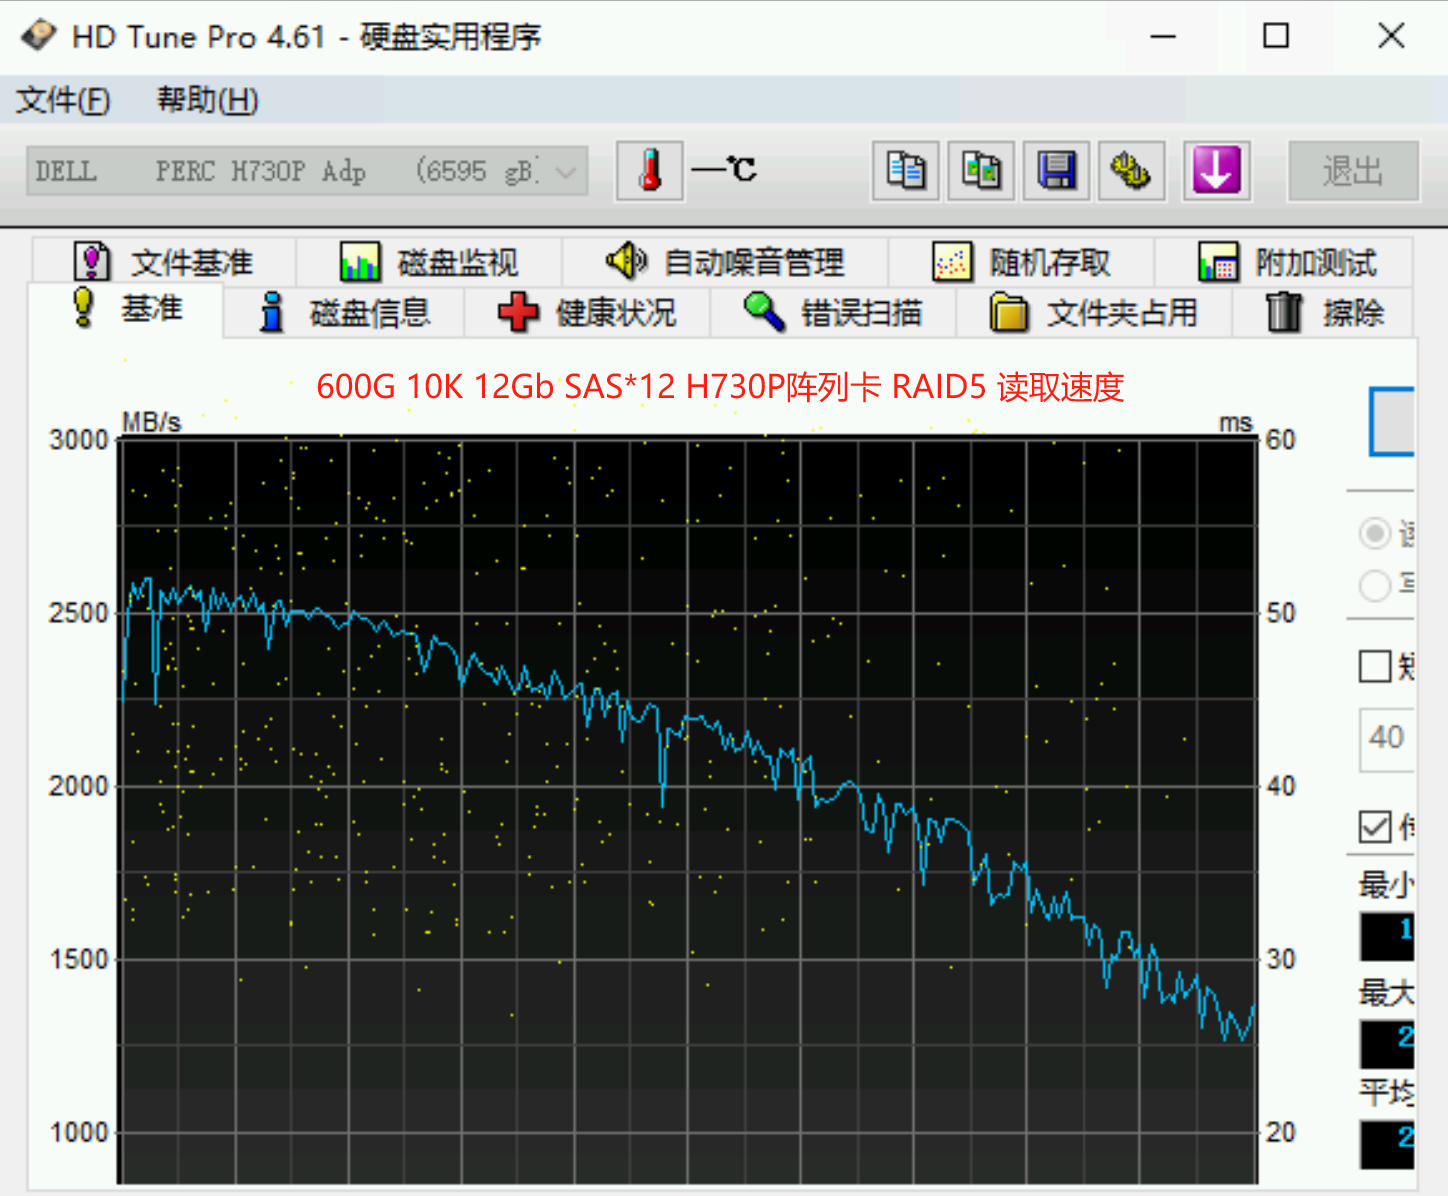Untick the checked checkbox below the 40 field
This screenshot has height=1196, width=1448.
coord(1375,827)
